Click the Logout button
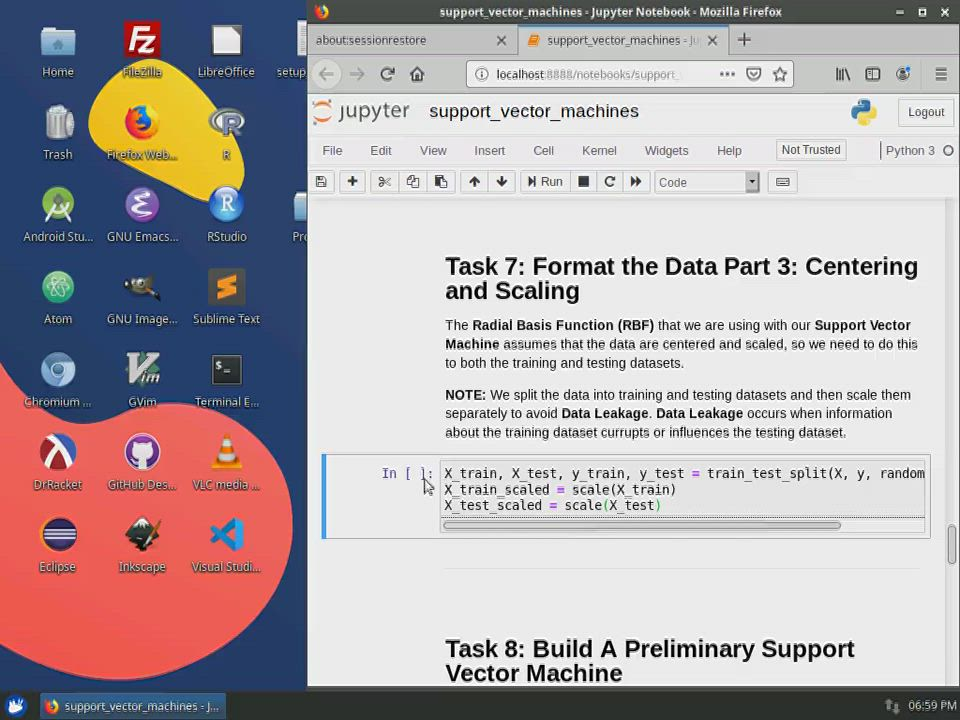This screenshot has height=720, width=960. coord(926,113)
